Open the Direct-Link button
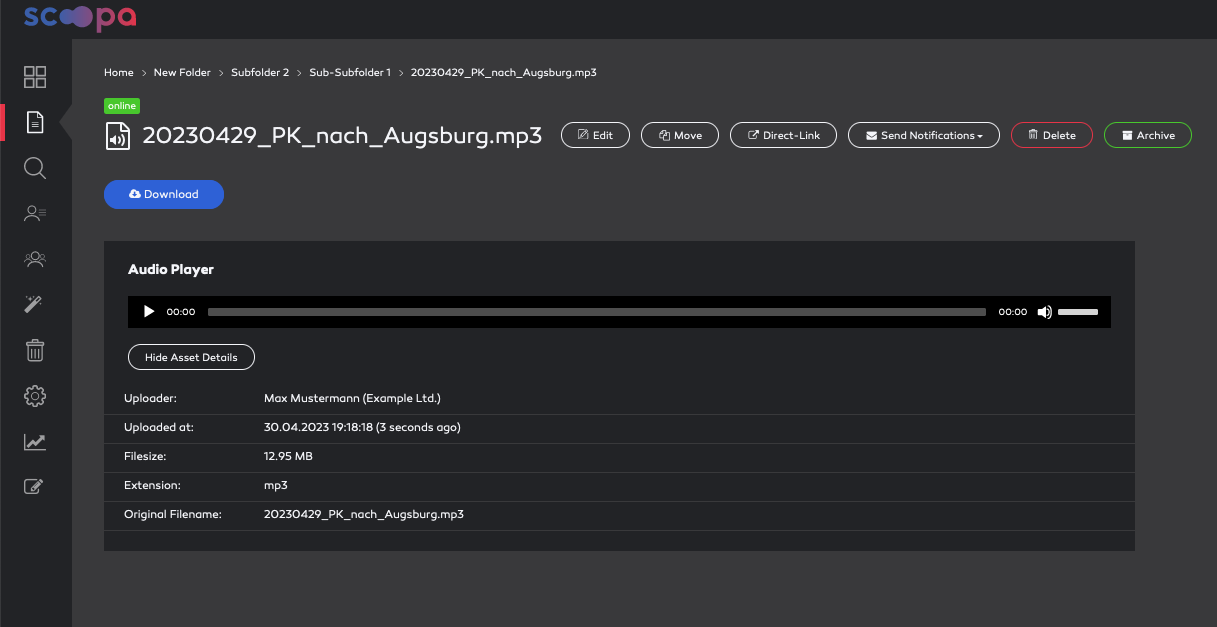1217x627 pixels. coord(784,135)
